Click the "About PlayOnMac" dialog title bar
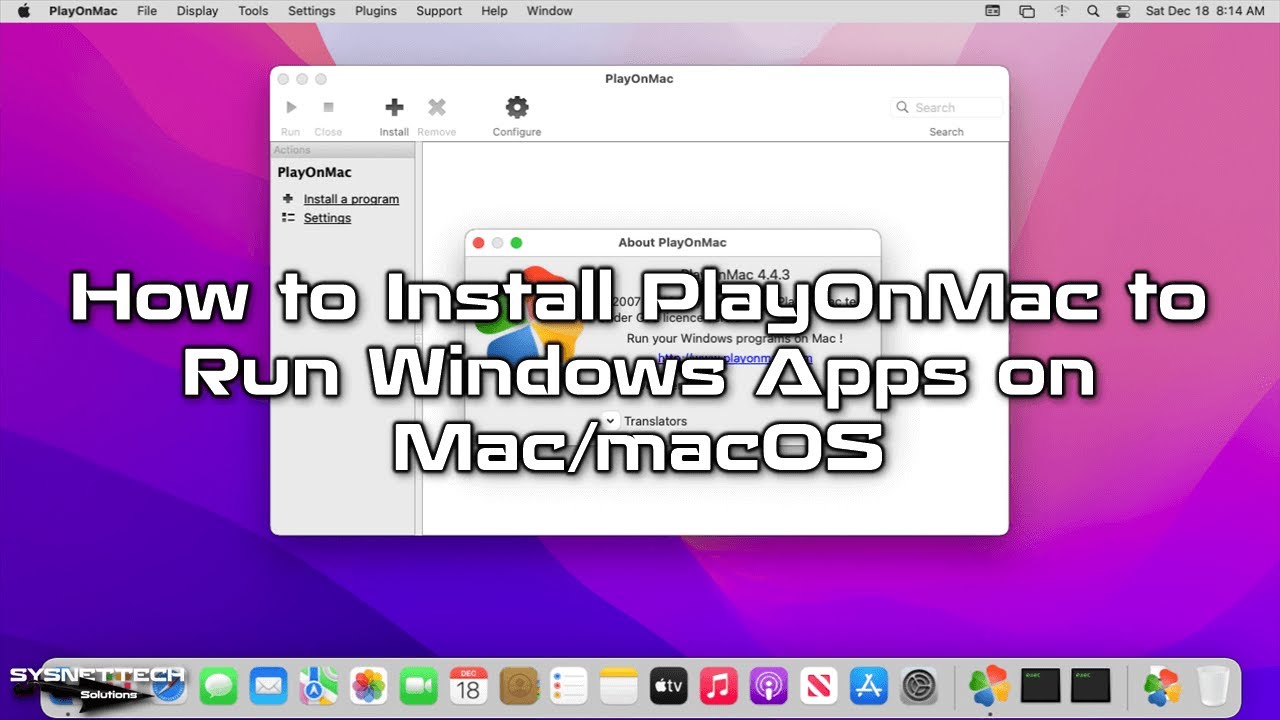Viewport: 1280px width, 720px height. [x=673, y=242]
